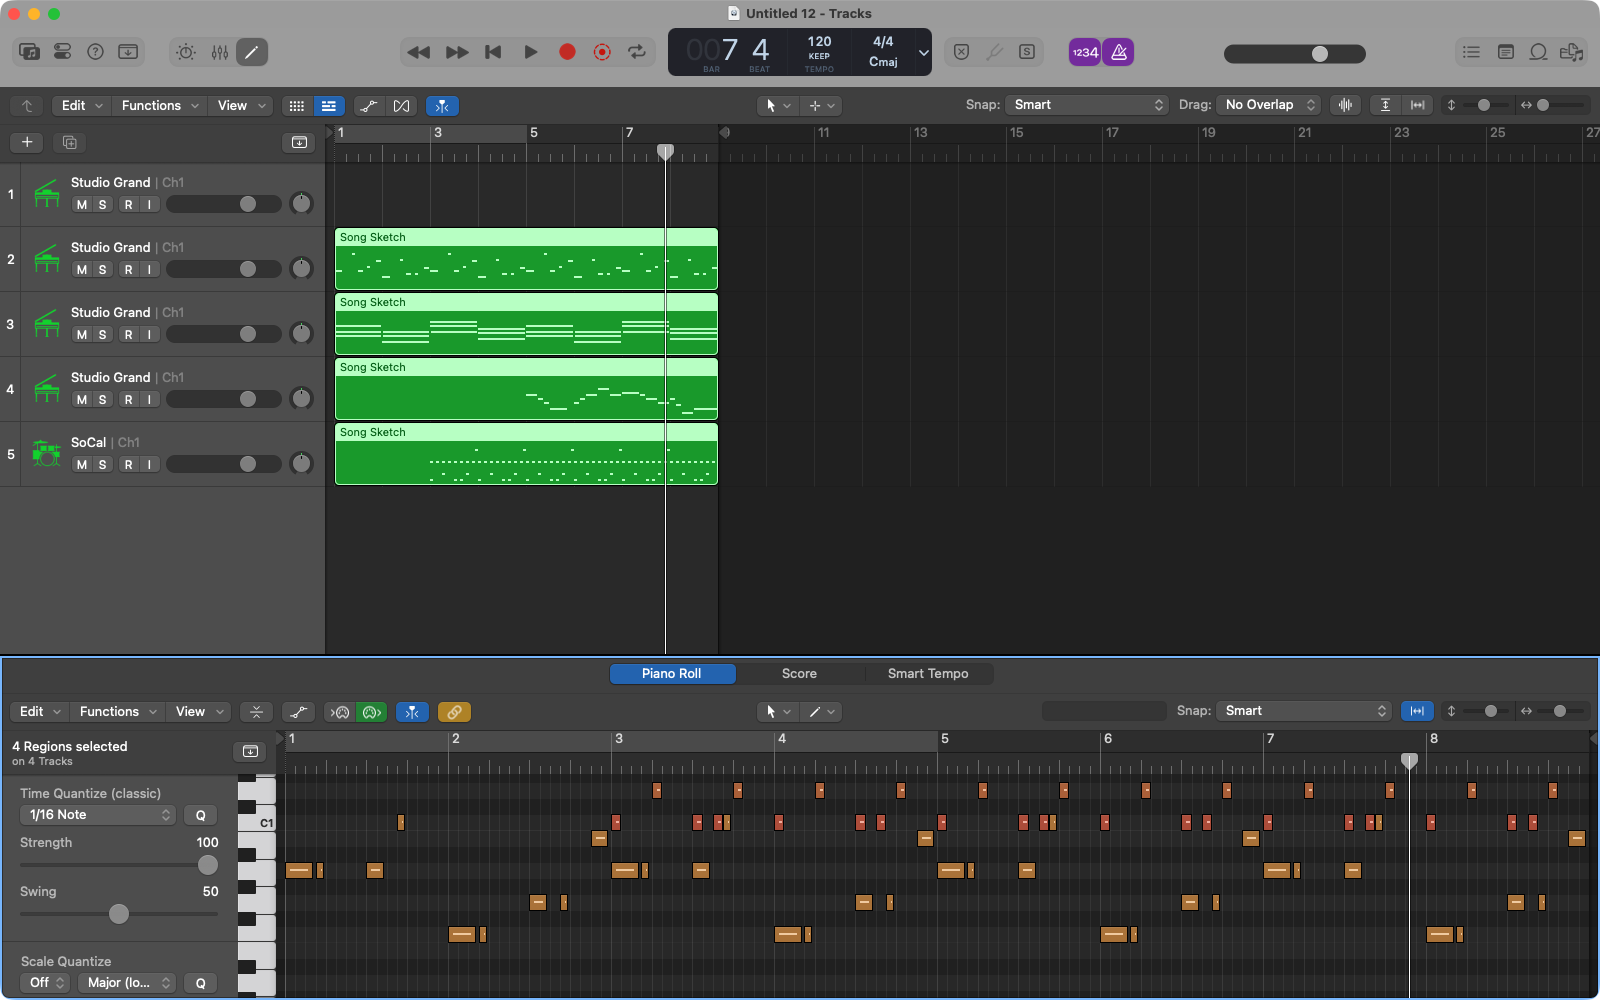Open the Loop Browser icon
This screenshot has height=1000, width=1600.
click(x=1539, y=52)
